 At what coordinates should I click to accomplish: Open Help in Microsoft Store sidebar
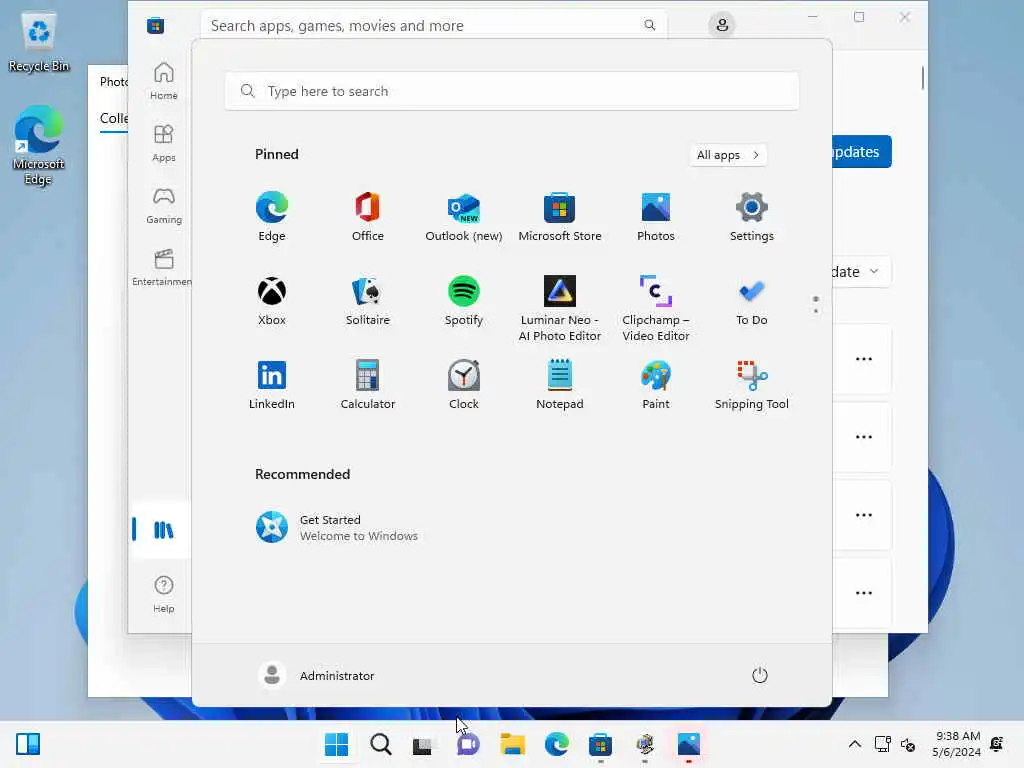tap(163, 594)
